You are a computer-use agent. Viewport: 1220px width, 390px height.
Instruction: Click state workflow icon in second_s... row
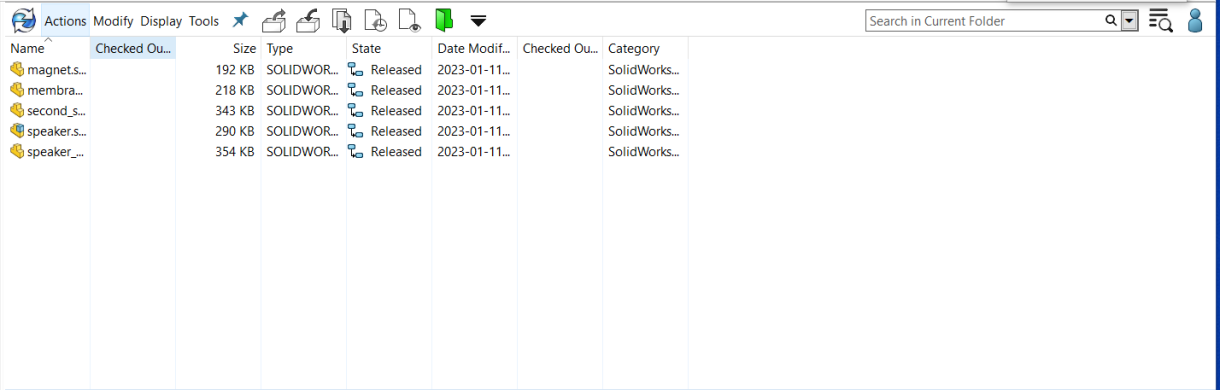(x=355, y=111)
